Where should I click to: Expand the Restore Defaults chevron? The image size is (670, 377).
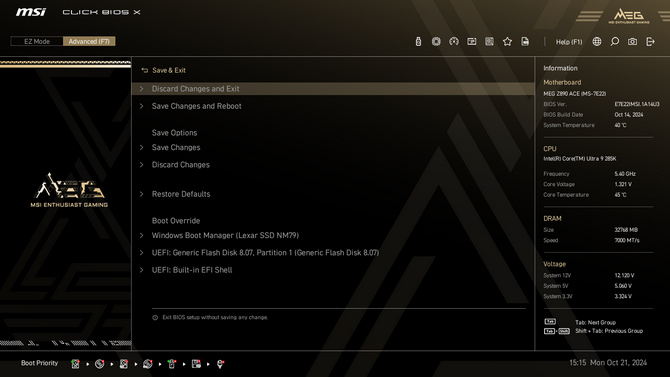pyautogui.click(x=141, y=194)
